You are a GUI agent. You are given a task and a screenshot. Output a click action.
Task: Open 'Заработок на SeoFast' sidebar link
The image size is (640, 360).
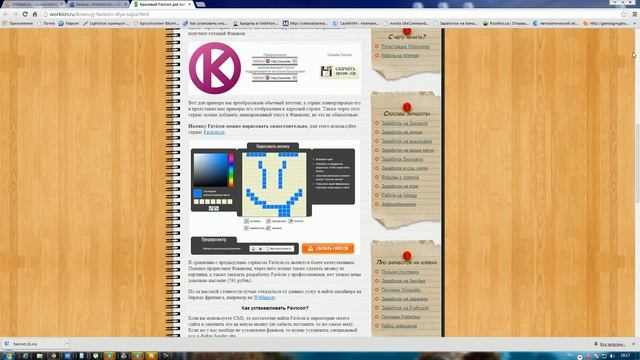[x=403, y=281]
